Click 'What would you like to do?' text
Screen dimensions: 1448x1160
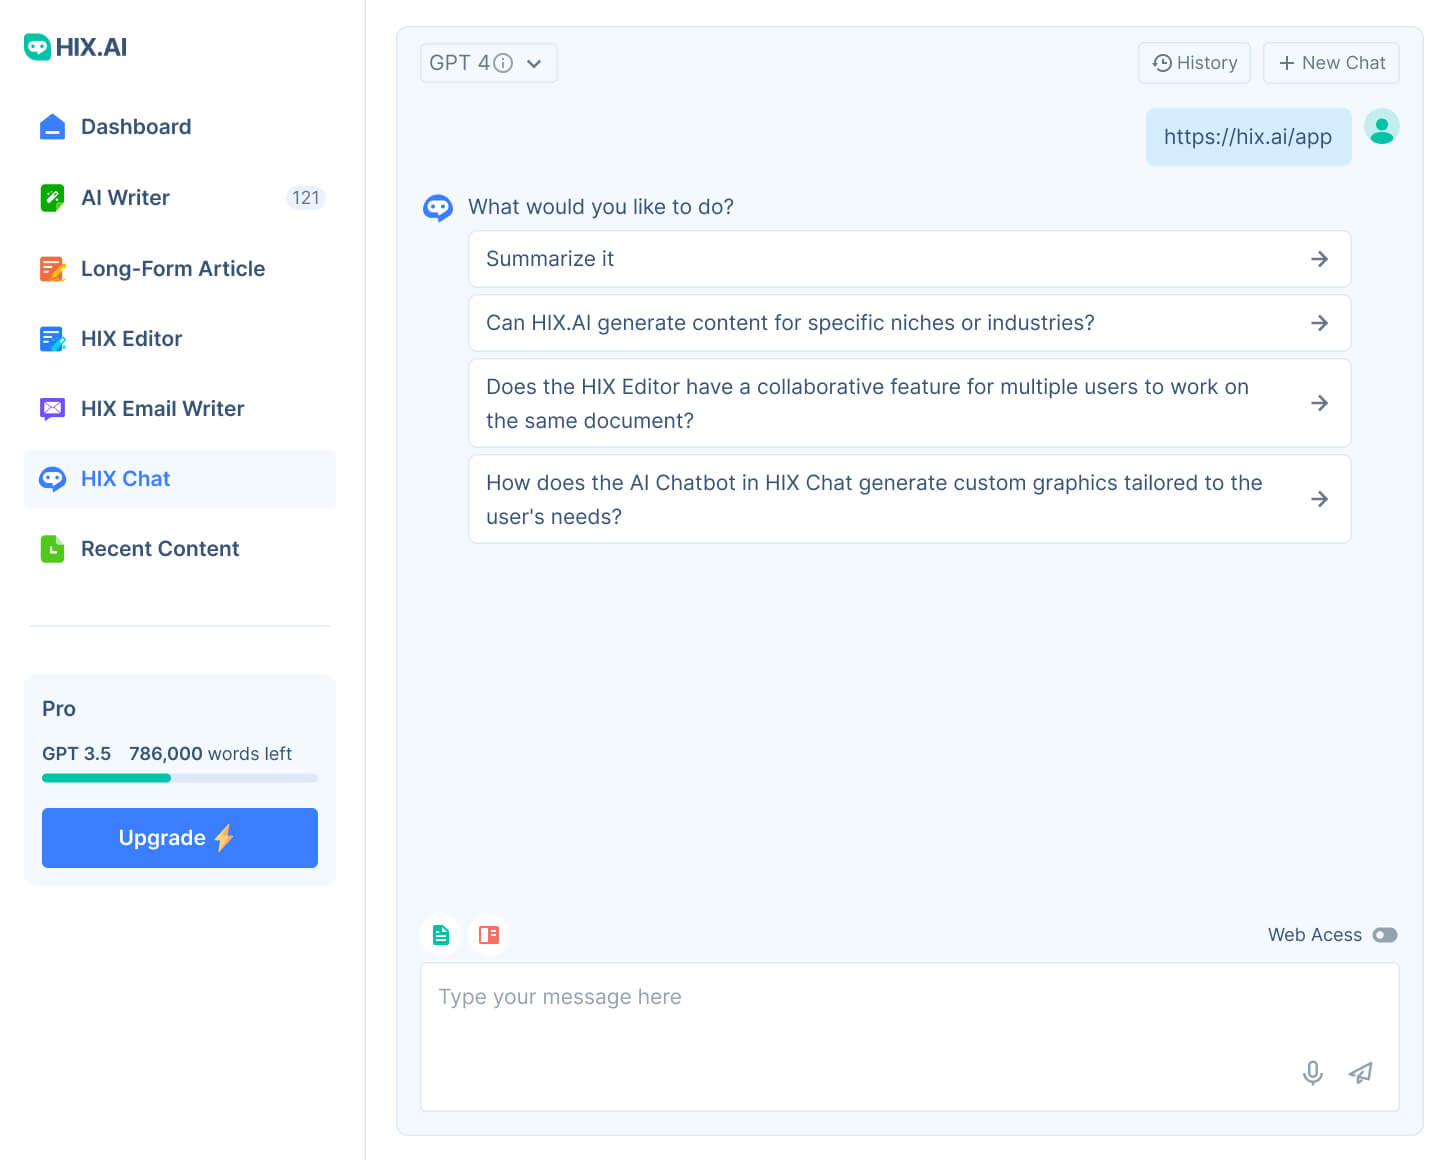[601, 207]
